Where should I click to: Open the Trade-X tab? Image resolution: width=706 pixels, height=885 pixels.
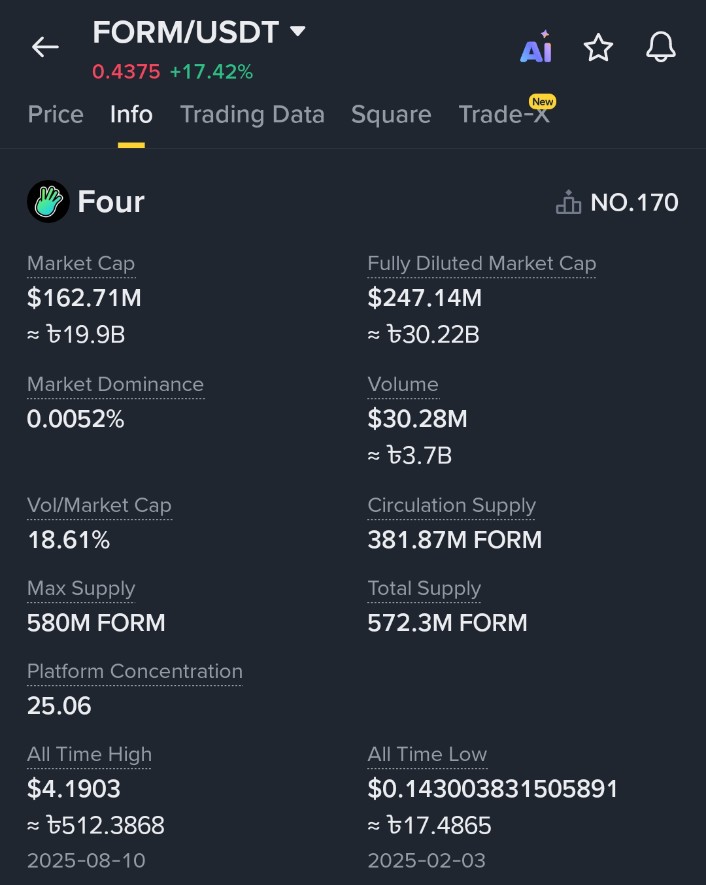pyautogui.click(x=504, y=114)
